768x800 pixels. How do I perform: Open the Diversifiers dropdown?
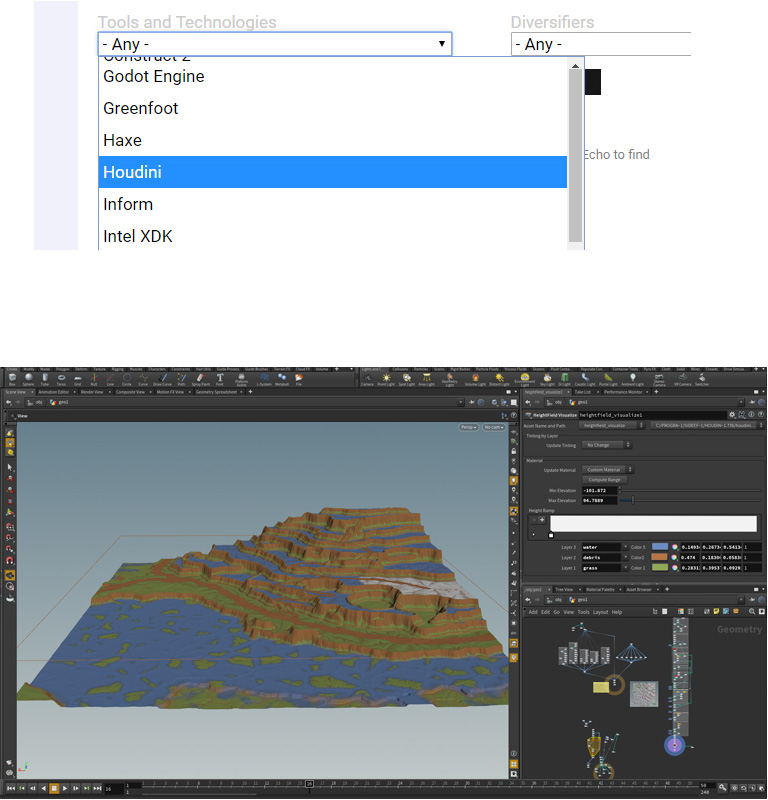tap(601, 44)
